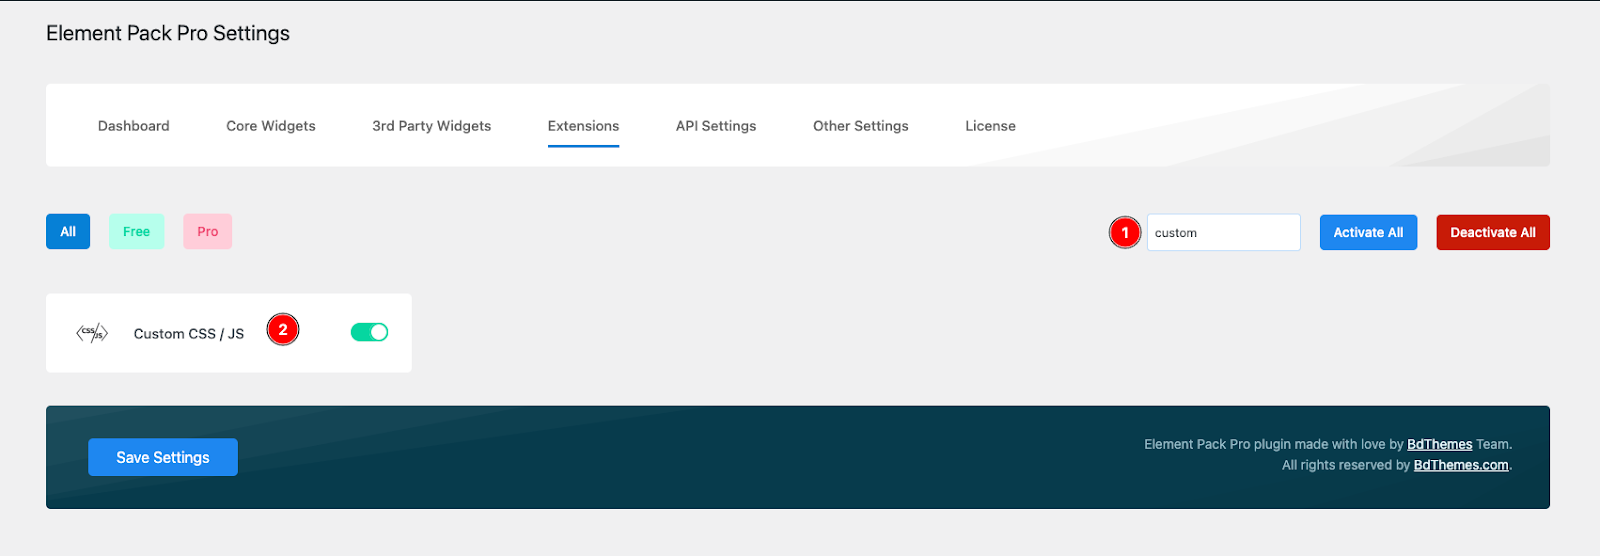Switch to the License tab
The height and width of the screenshot is (556, 1600).
click(991, 126)
